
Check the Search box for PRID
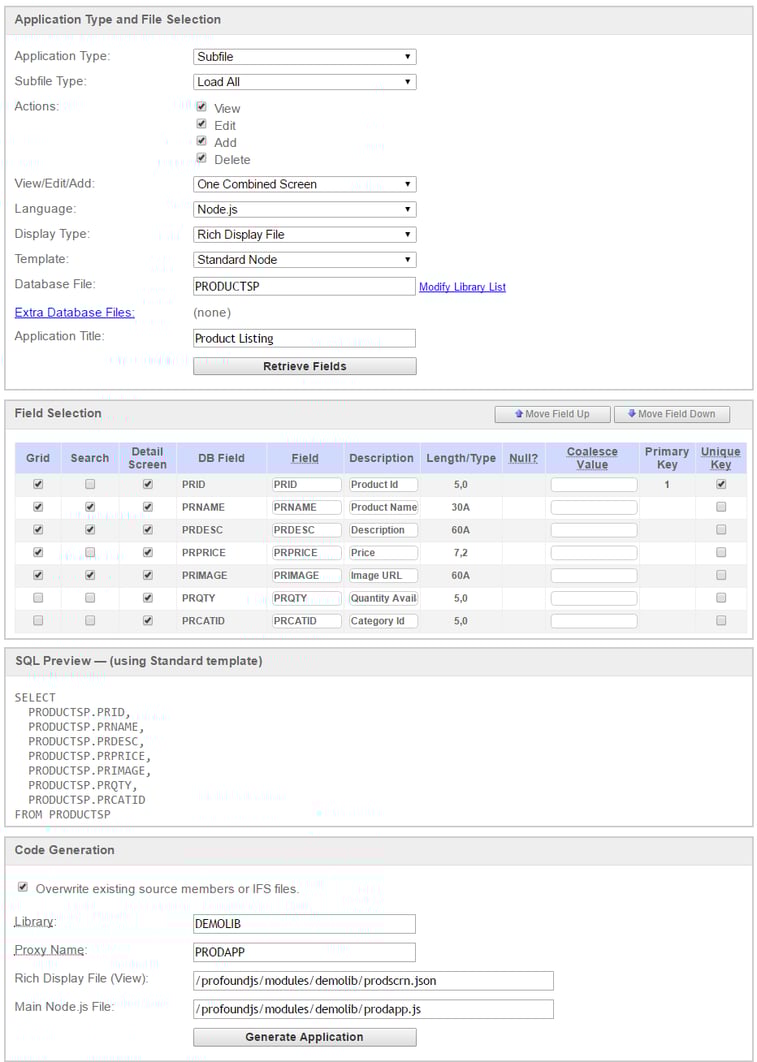point(90,484)
